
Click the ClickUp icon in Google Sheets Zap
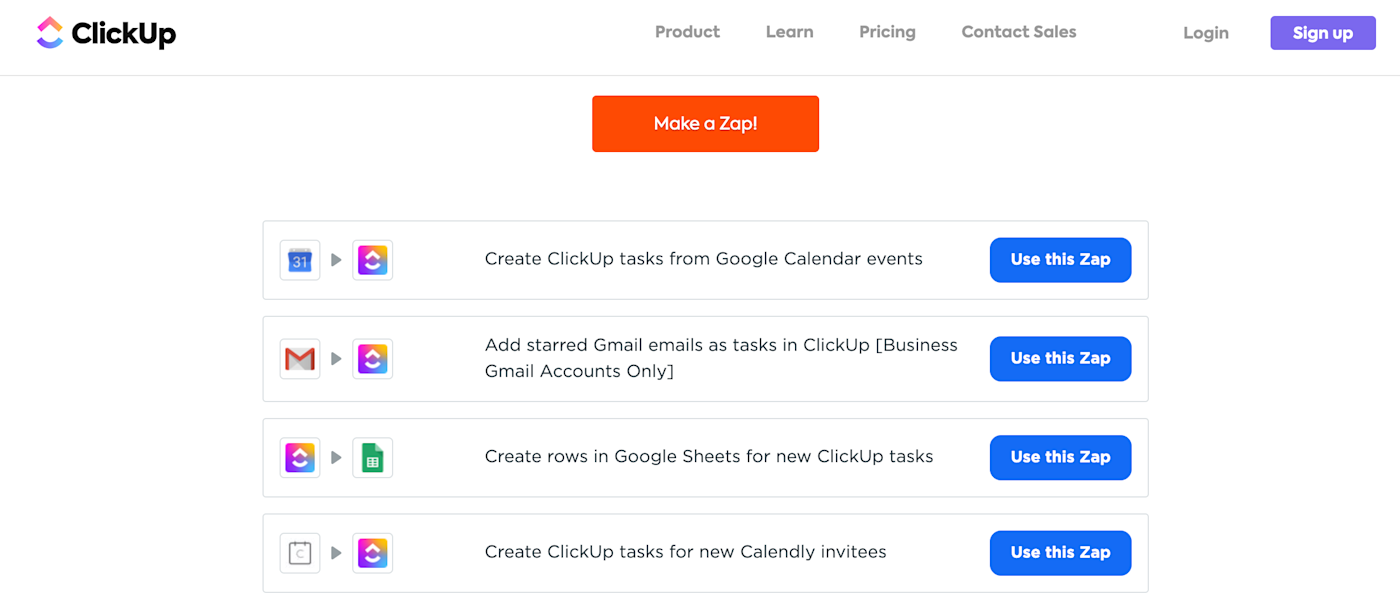coord(300,458)
